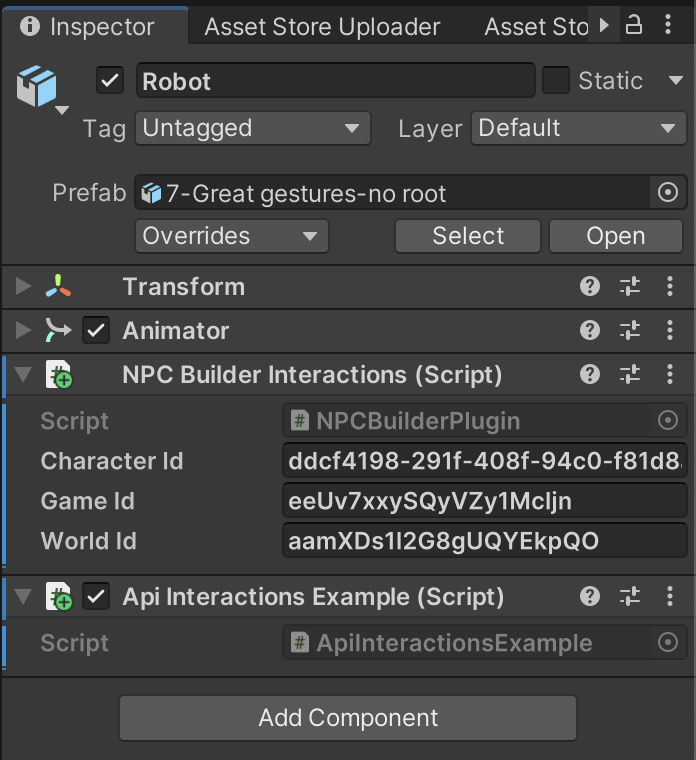Open object picker for Prefab field
The image size is (696, 760).
[x=669, y=193]
